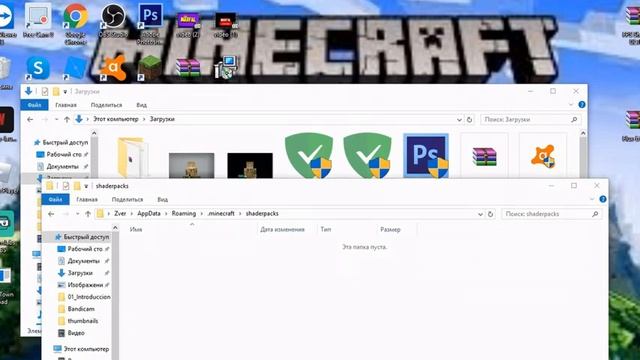Launch the Skype desktop shortcut
This screenshot has width=640, height=360.
(38, 68)
